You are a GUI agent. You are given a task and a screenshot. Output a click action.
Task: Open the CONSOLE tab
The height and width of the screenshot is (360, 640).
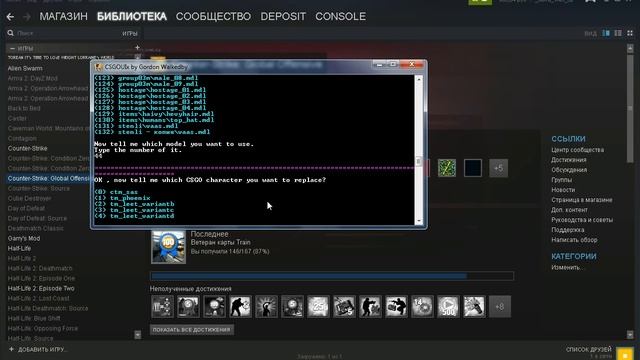tap(340, 16)
